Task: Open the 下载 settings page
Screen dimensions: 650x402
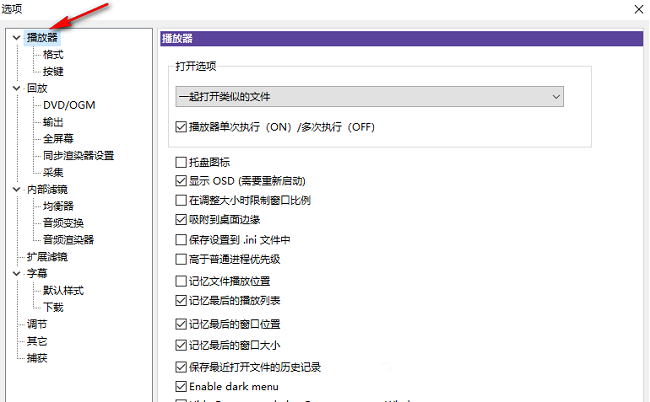Action: (x=53, y=308)
